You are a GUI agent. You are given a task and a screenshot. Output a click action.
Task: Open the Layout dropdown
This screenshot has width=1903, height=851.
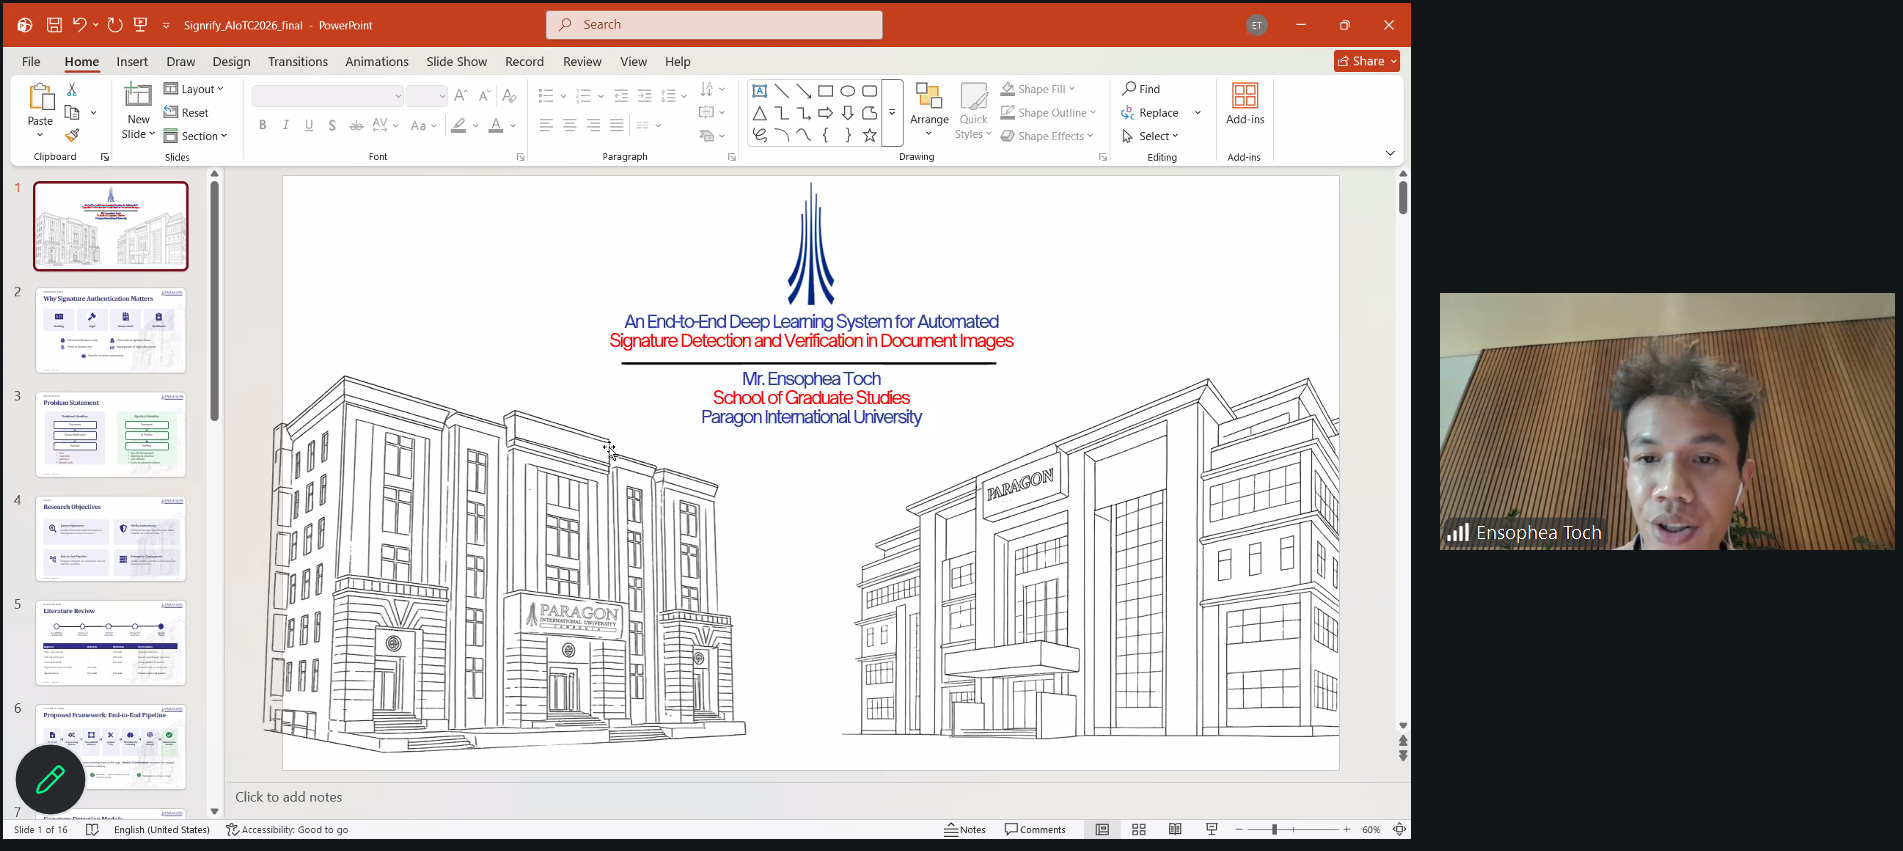coord(194,89)
